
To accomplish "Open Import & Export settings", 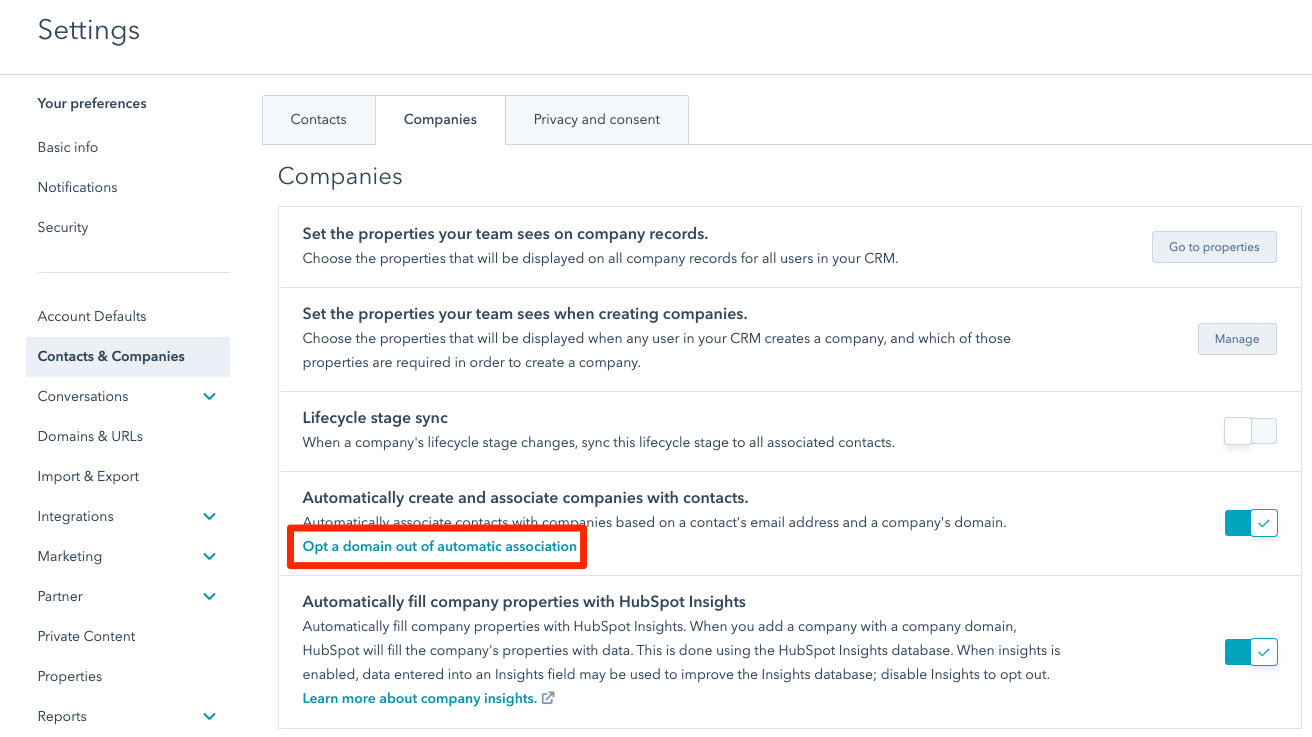I will click(88, 476).
